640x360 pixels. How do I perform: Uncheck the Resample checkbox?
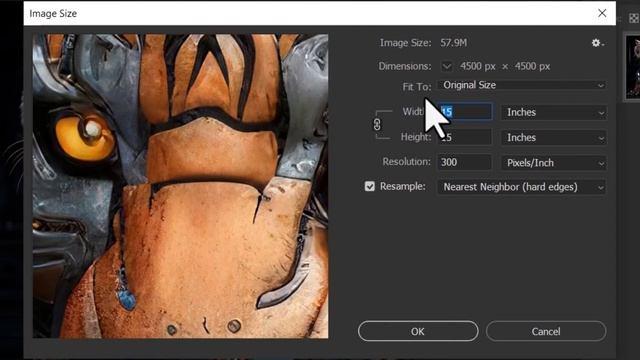coord(370,187)
